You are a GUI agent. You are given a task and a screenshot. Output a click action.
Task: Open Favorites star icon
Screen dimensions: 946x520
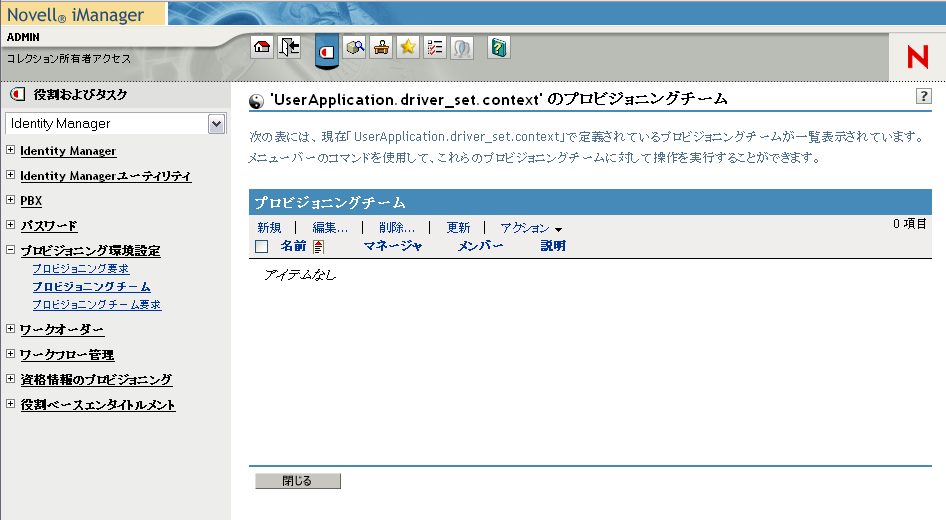pyautogui.click(x=408, y=47)
